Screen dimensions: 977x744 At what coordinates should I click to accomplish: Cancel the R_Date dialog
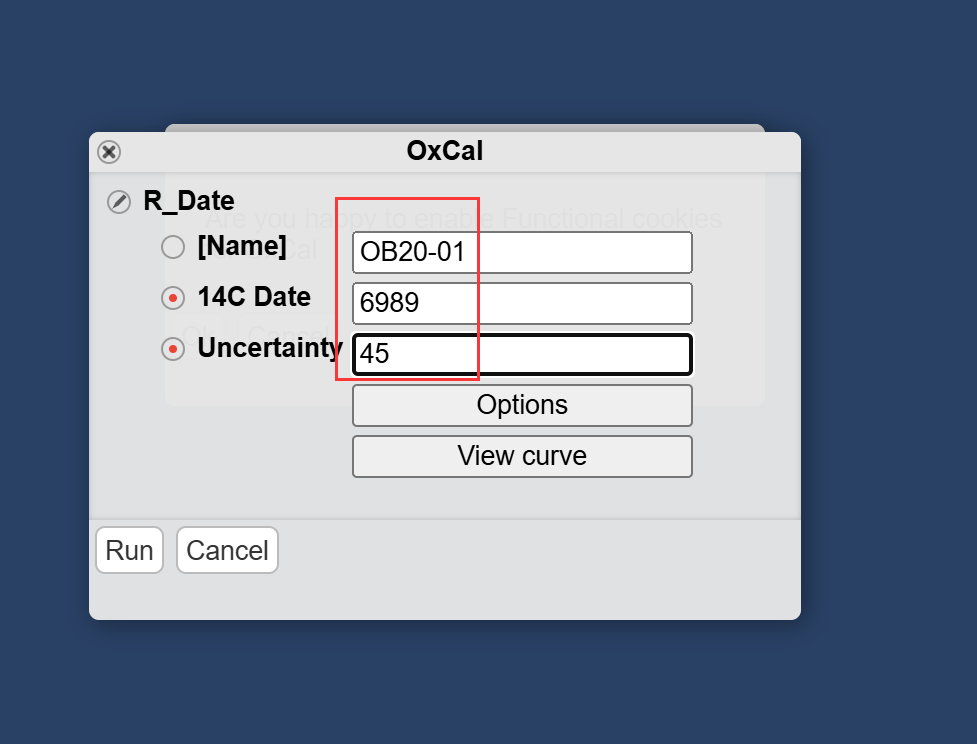click(227, 551)
